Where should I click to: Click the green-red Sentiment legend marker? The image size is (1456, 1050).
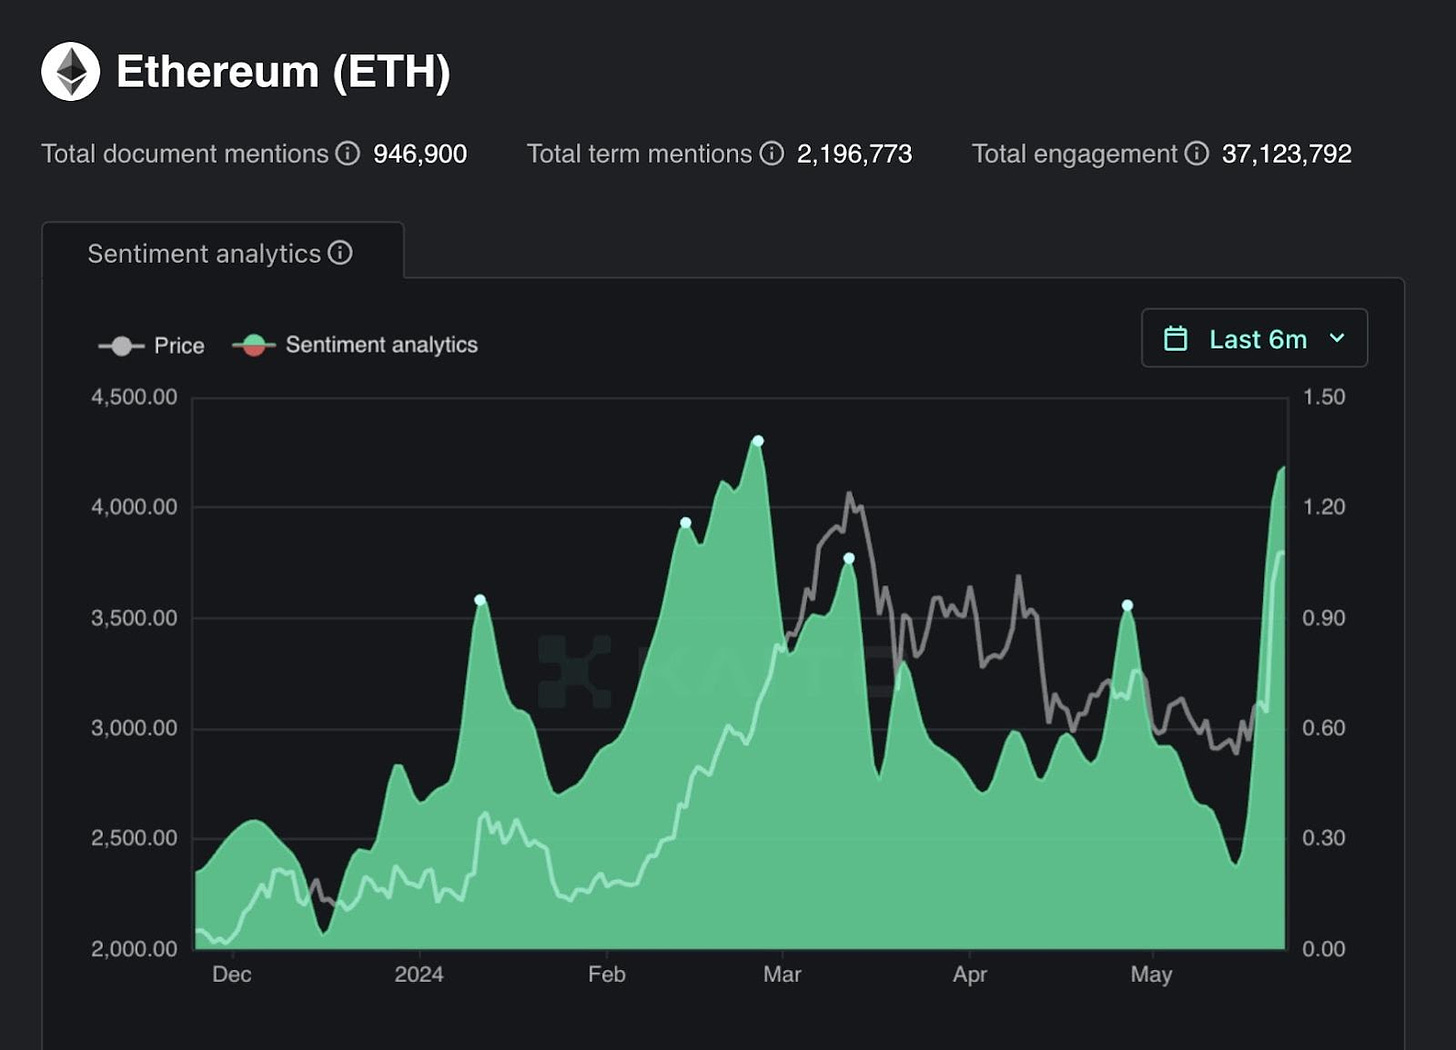pyautogui.click(x=254, y=345)
